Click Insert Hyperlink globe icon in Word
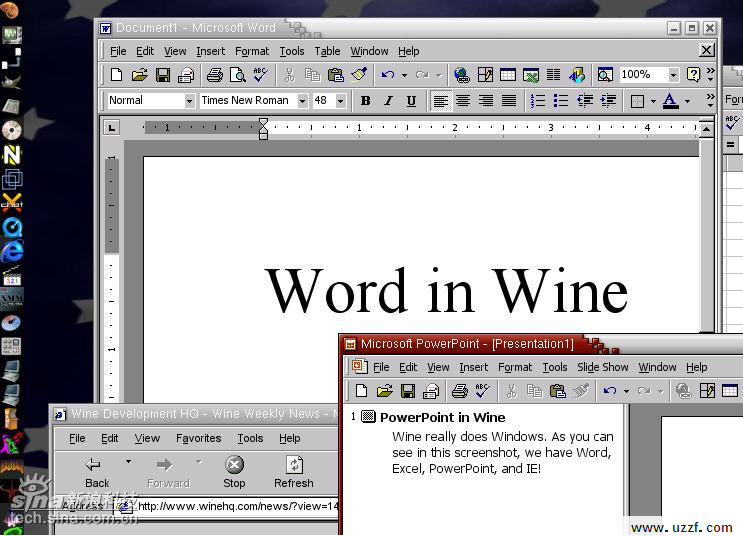743x536 pixels. coord(461,75)
